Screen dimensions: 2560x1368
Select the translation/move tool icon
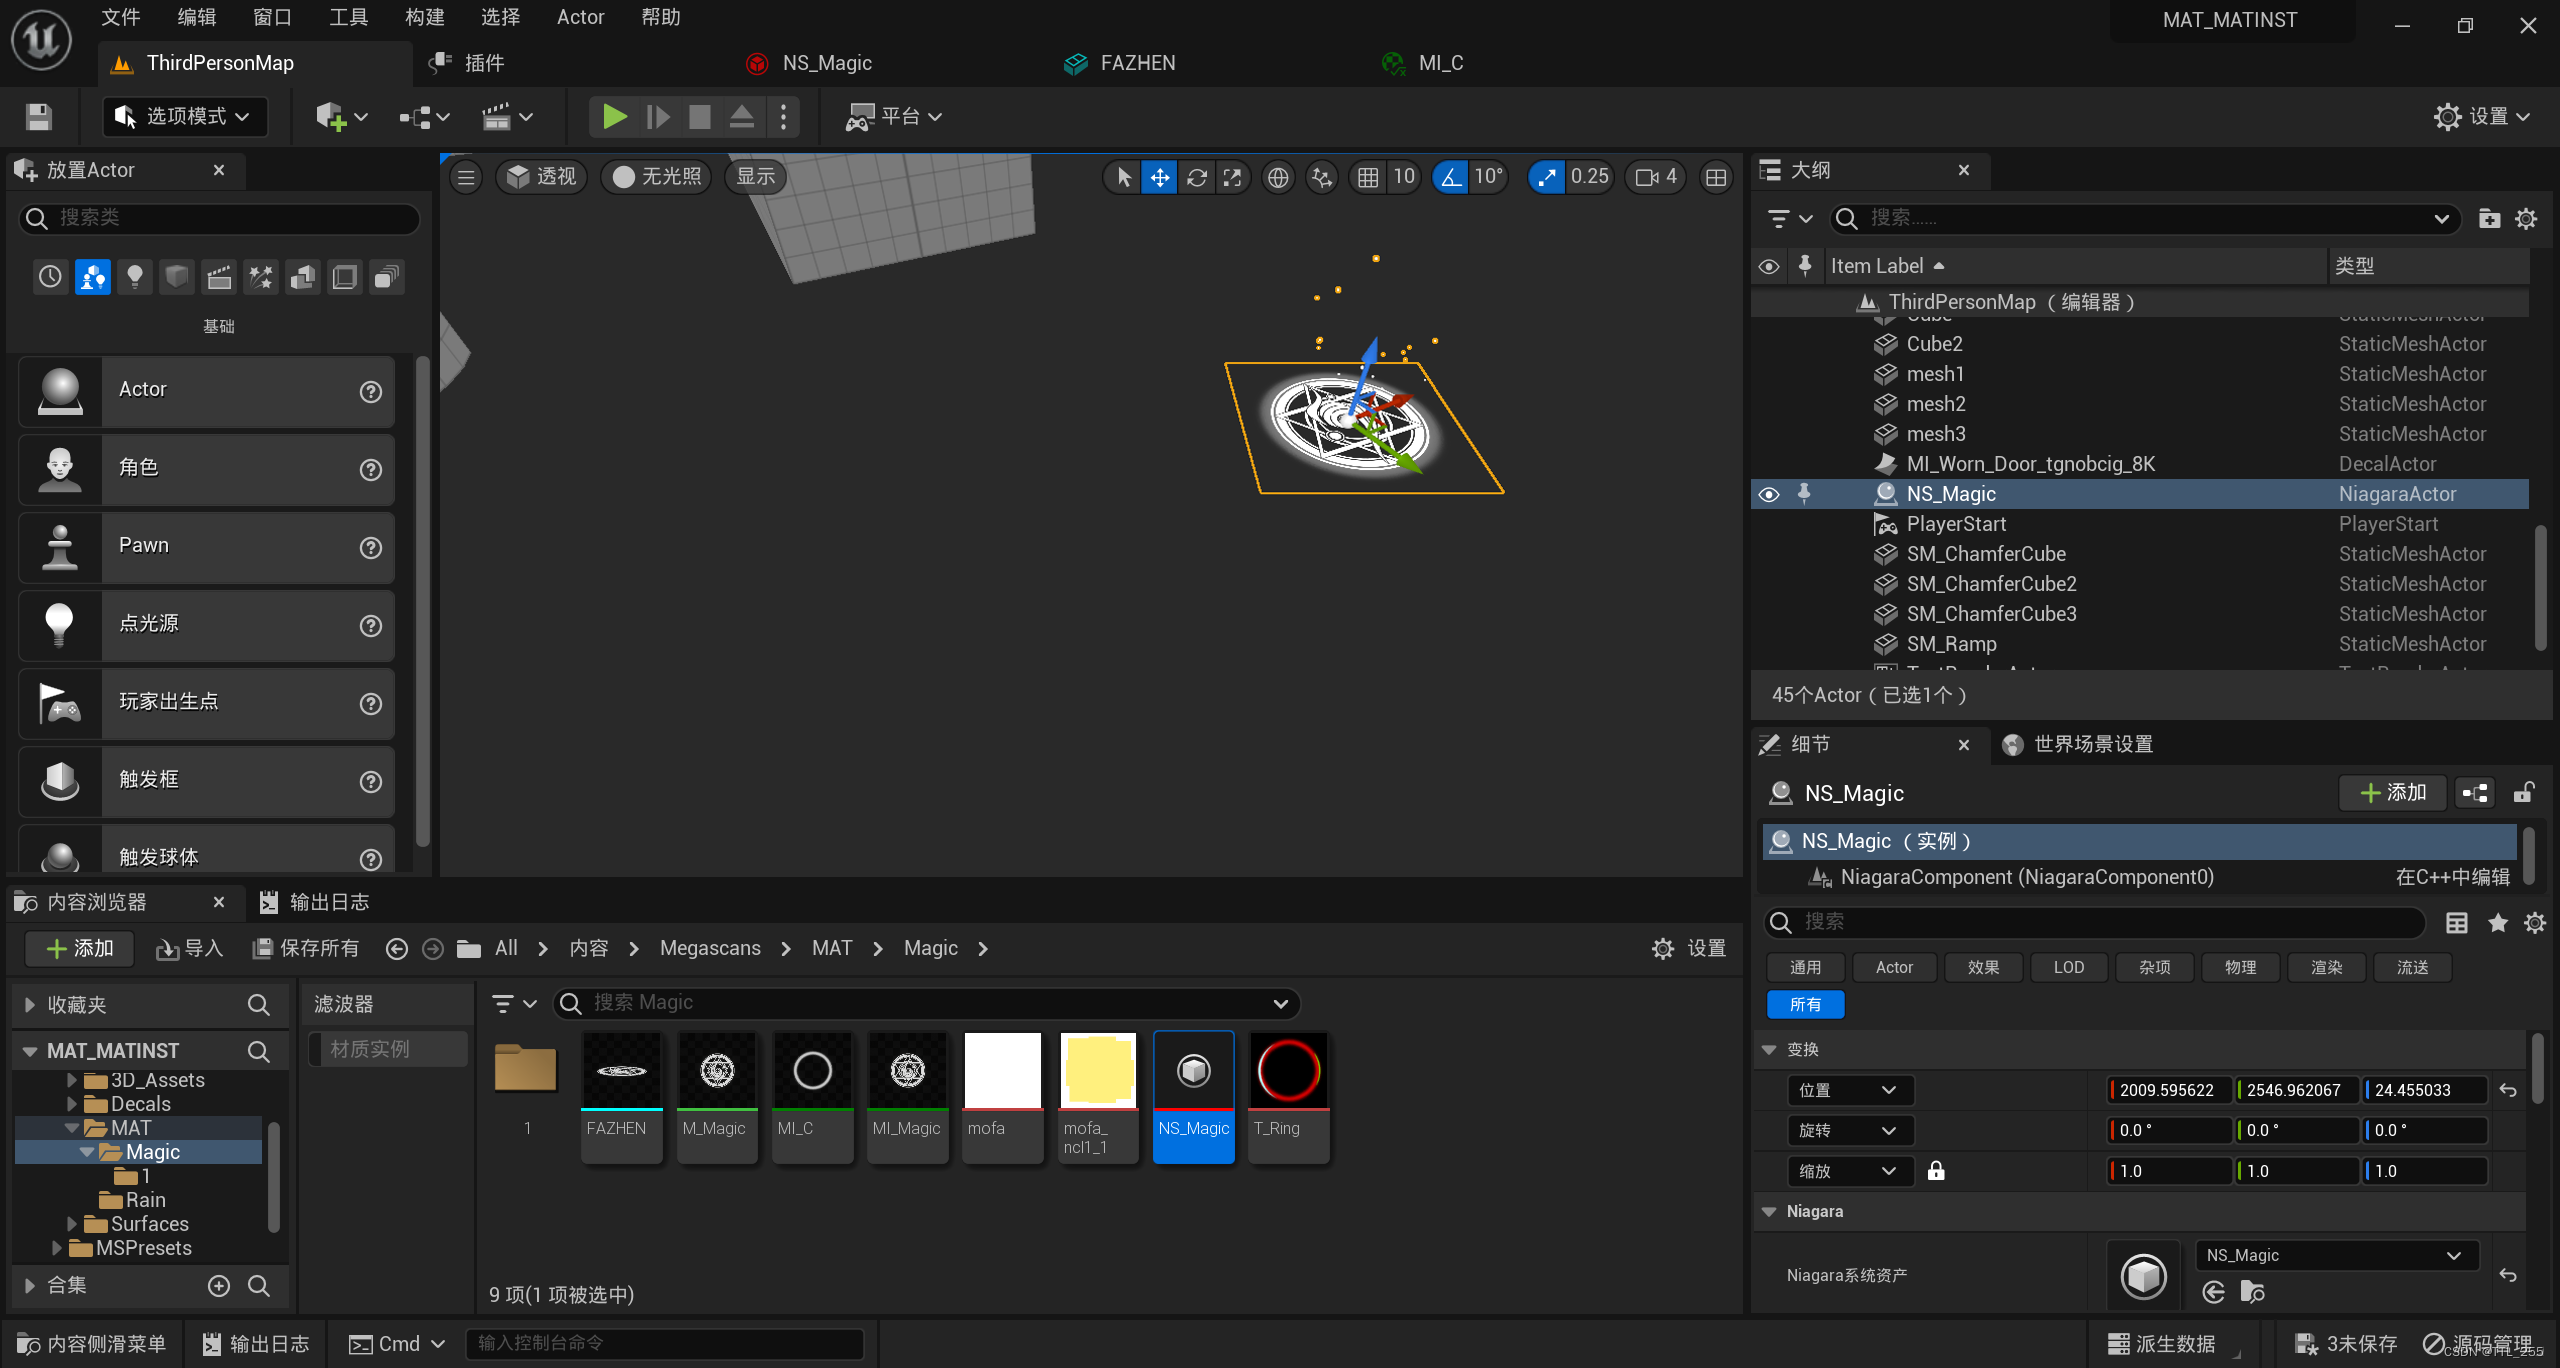[x=1160, y=176]
